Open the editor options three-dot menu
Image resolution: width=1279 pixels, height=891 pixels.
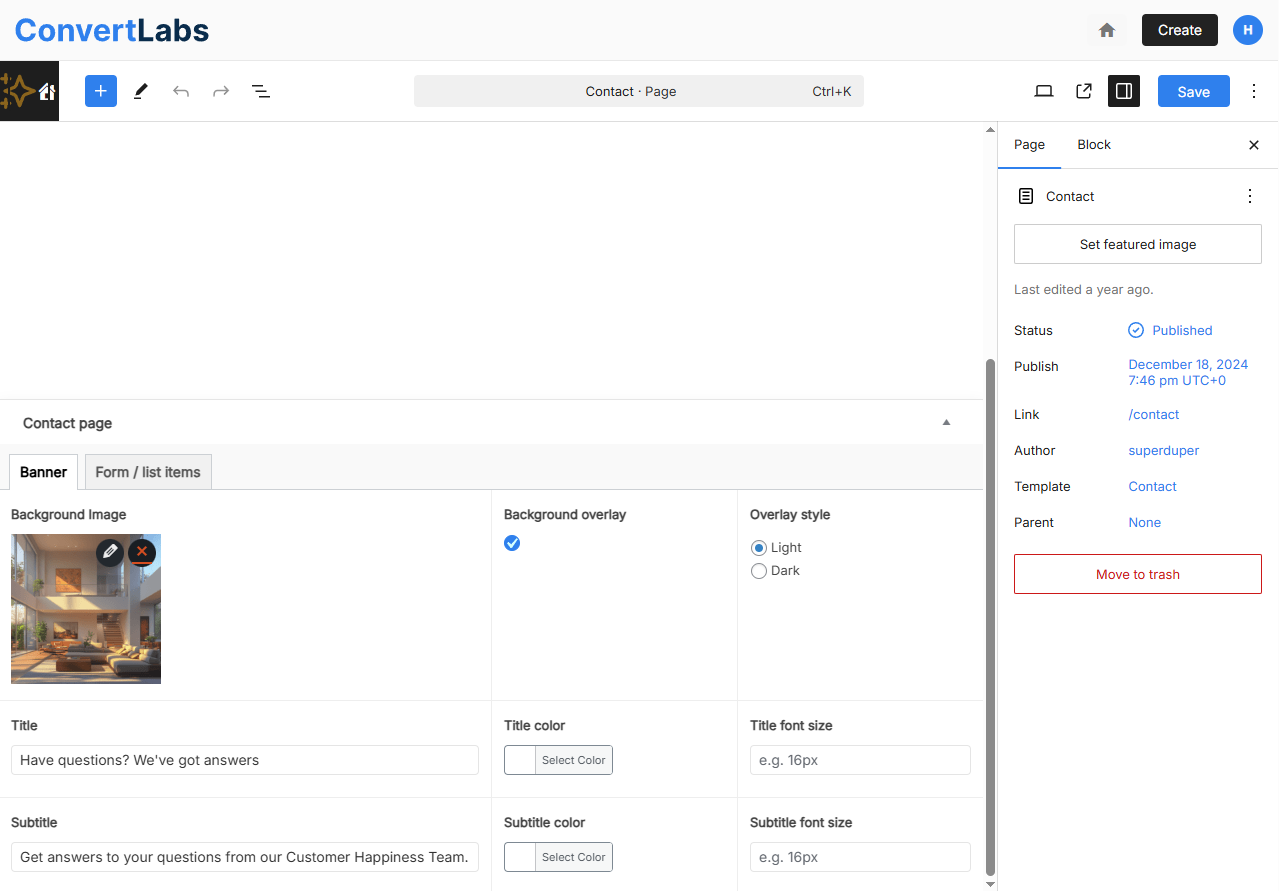tap(1254, 91)
